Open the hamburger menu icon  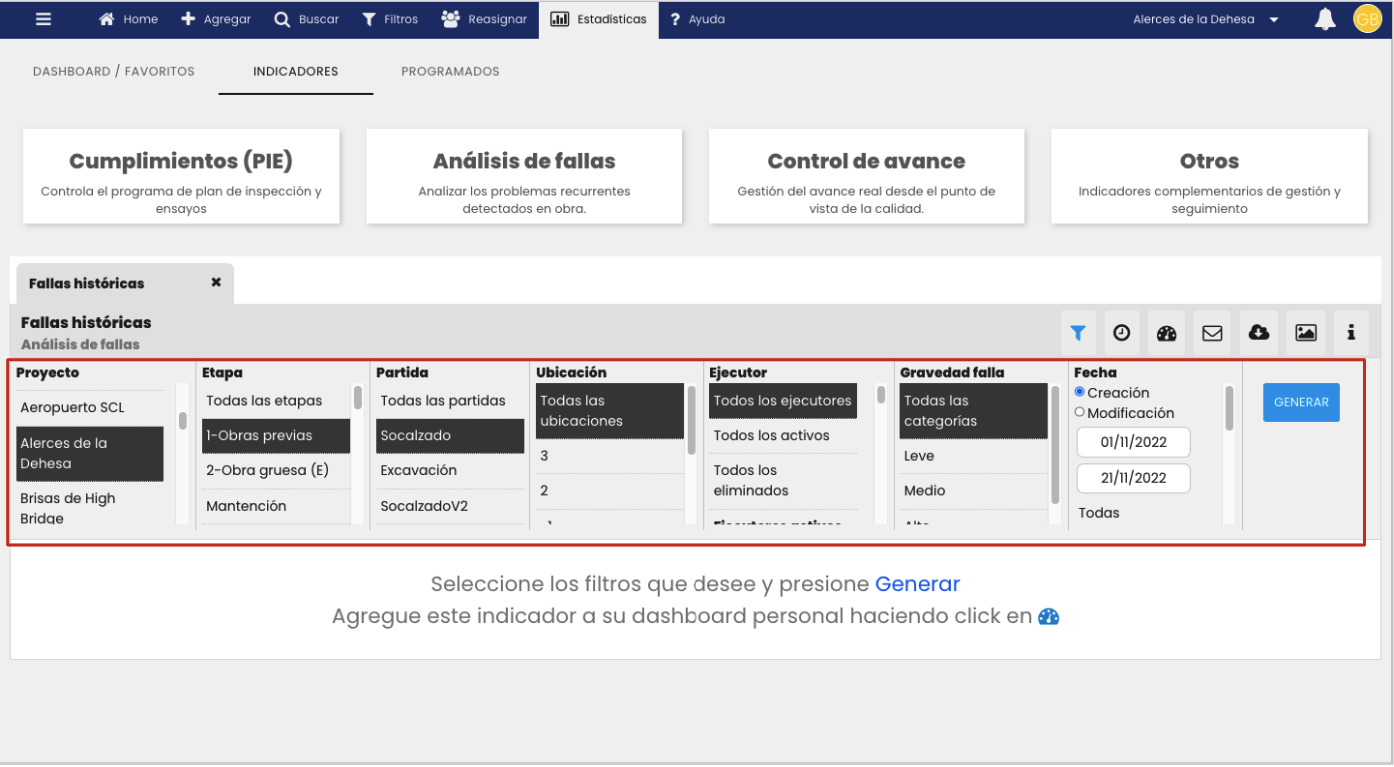pyautogui.click(x=43, y=19)
